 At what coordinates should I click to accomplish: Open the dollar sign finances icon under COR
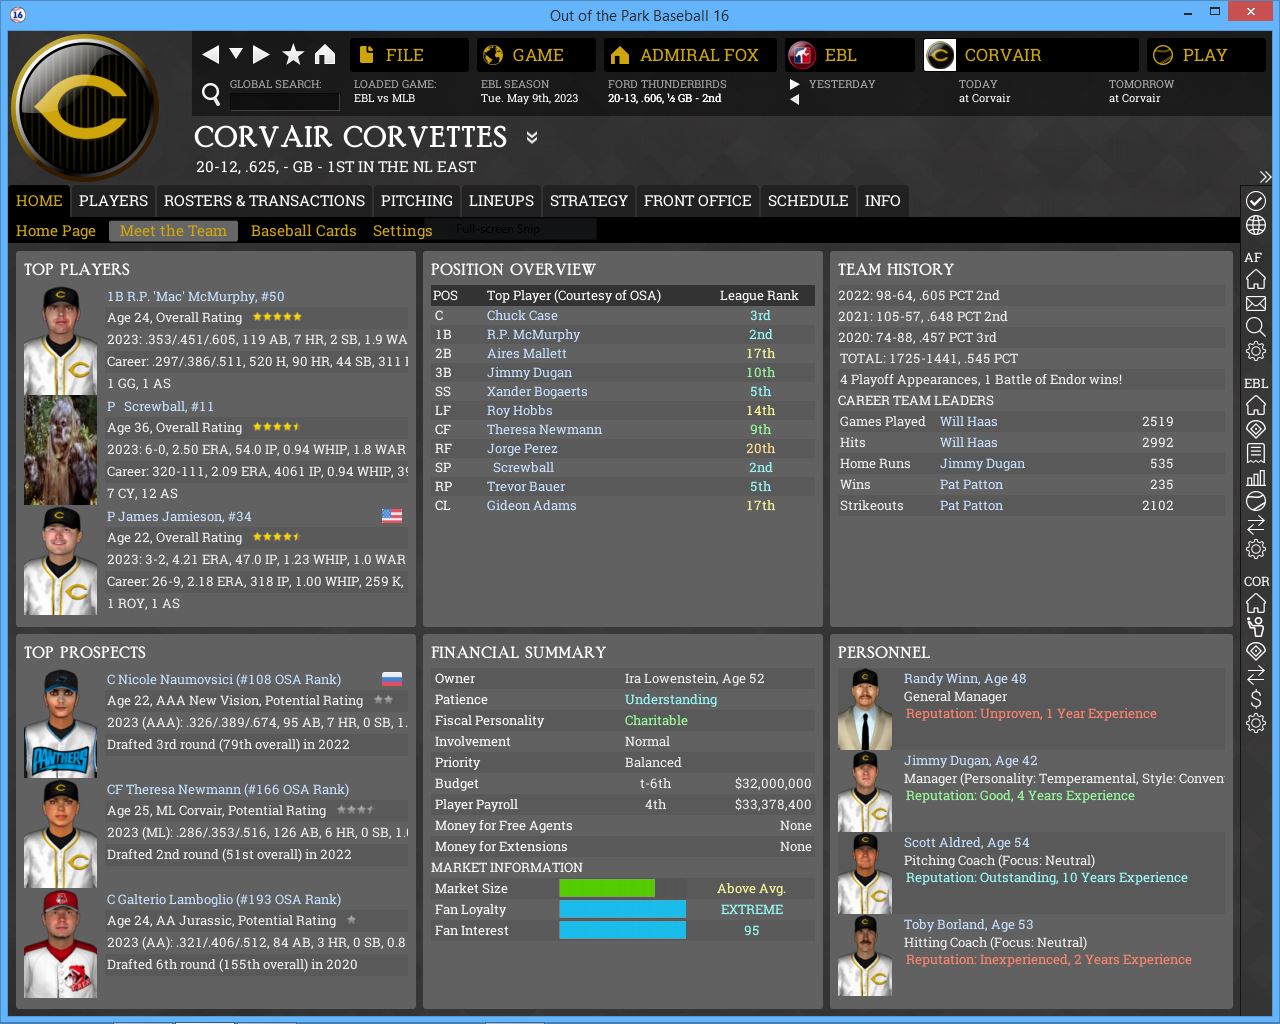[x=1256, y=699]
